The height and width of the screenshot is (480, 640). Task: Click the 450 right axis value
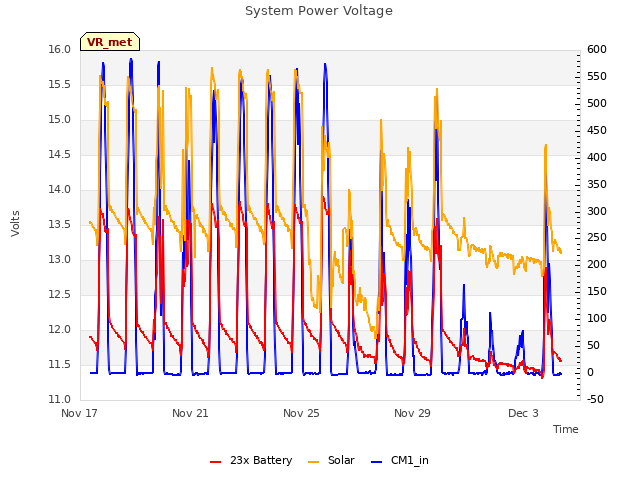pos(597,130)
